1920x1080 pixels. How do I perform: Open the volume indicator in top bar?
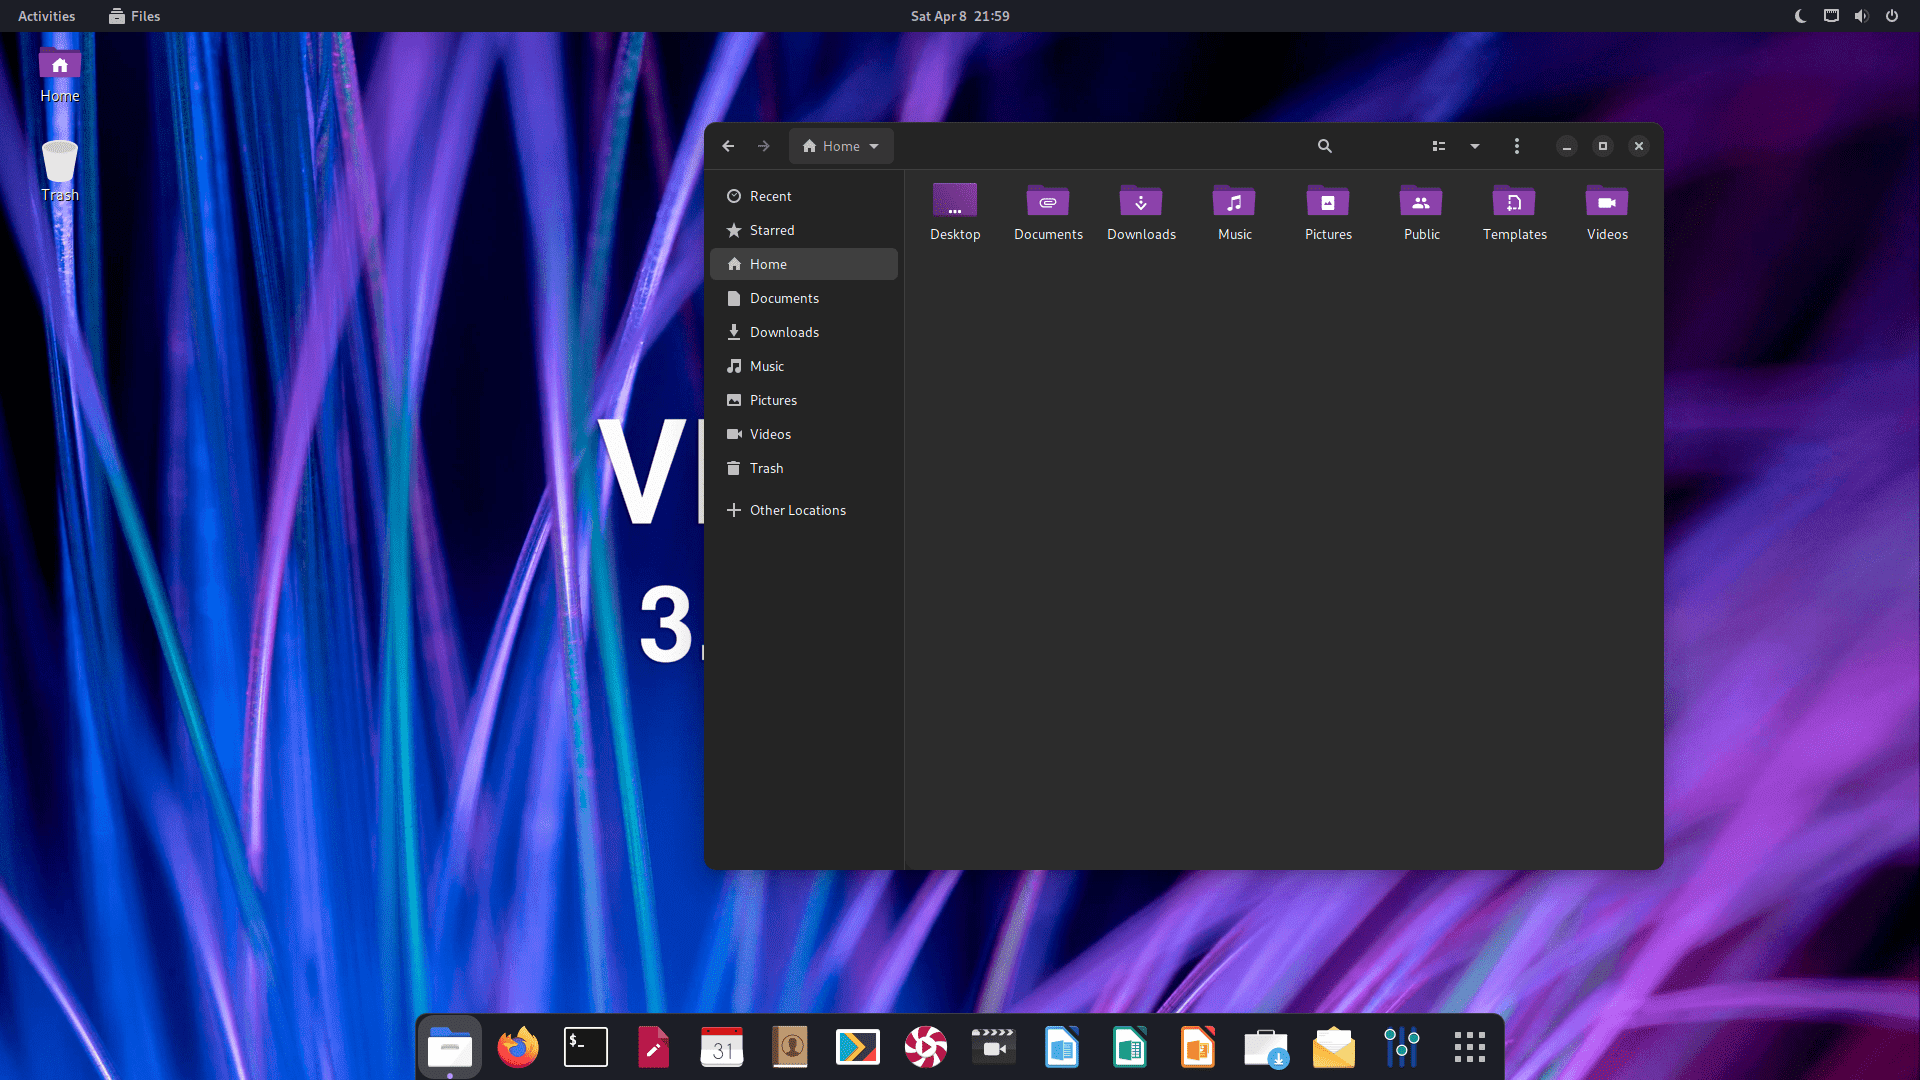[x=1861, y=16]
